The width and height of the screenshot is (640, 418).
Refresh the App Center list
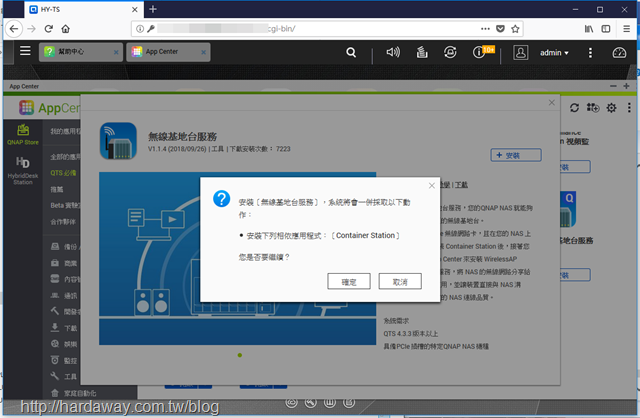574,108
